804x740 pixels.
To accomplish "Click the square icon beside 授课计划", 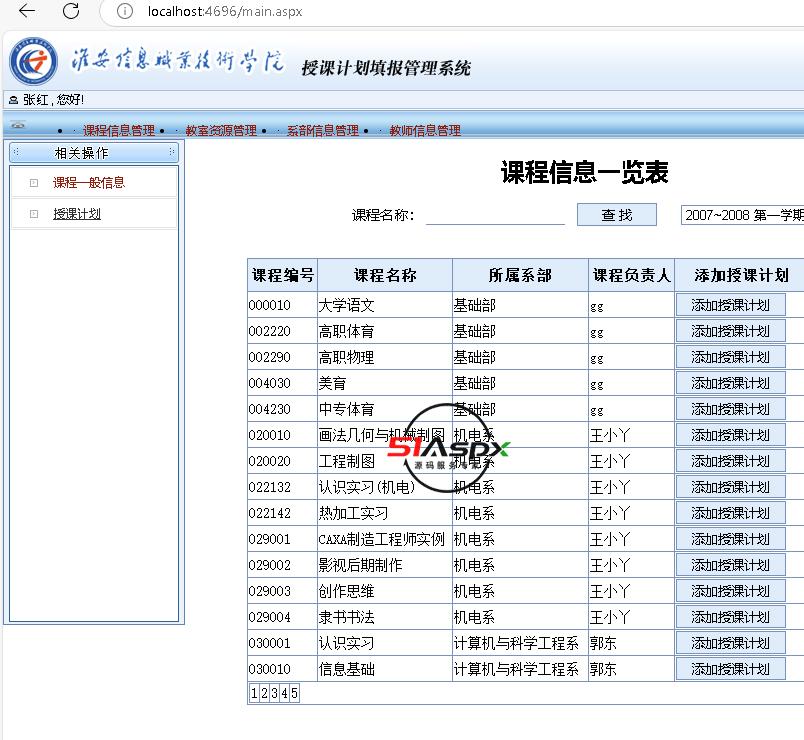I will (34, 214).
